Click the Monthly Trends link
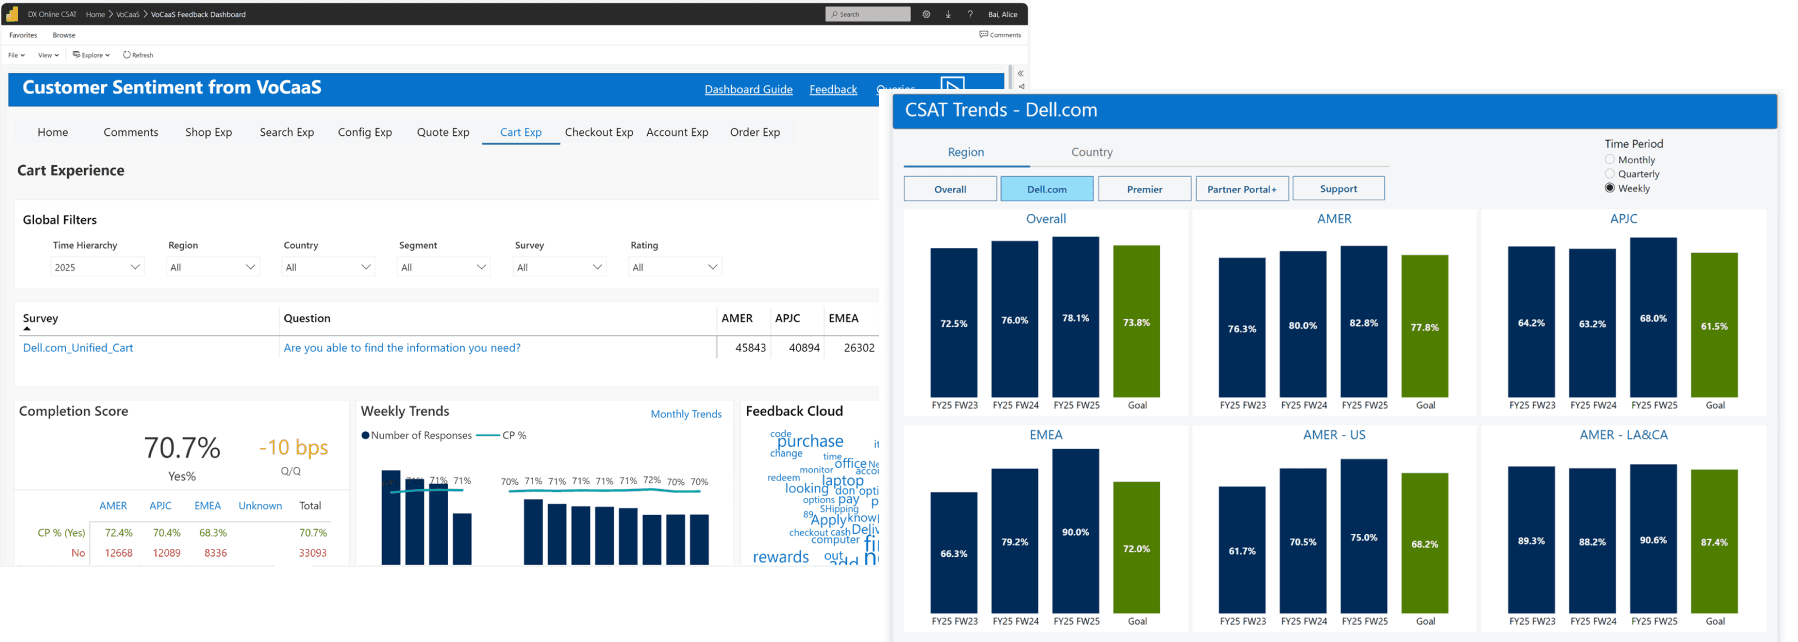This screenshot has width=1798, height=642. tap(686, 414)
